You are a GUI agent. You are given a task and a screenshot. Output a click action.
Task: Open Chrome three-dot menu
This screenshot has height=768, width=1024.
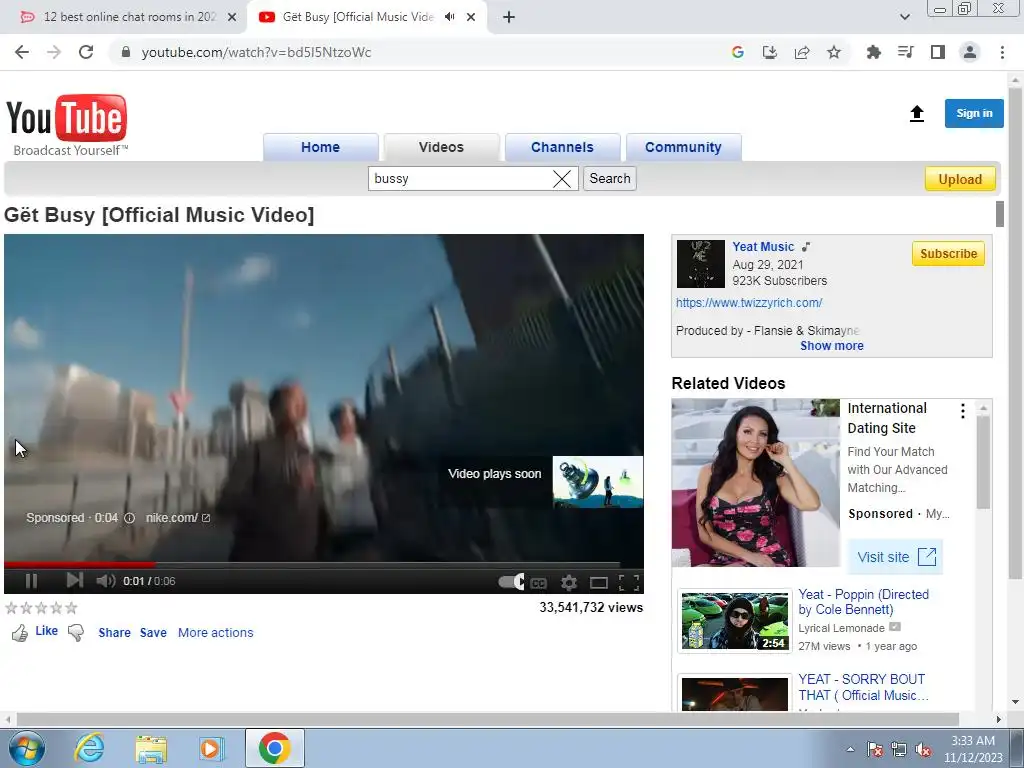[x=1002, y=52]
